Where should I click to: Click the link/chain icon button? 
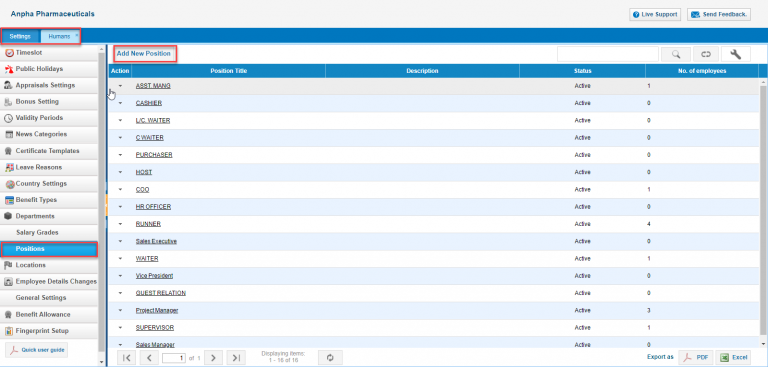(x=706, y=54)
